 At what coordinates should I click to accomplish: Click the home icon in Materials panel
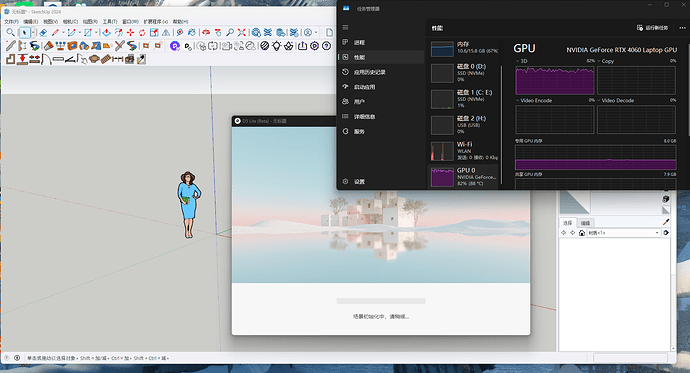(582, 233)
